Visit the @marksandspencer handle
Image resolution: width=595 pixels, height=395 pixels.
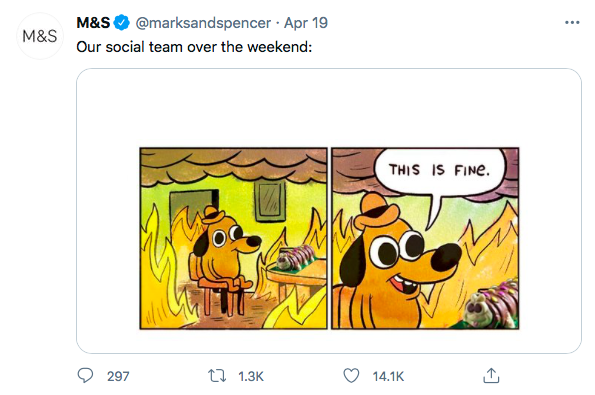pos(203,23)
